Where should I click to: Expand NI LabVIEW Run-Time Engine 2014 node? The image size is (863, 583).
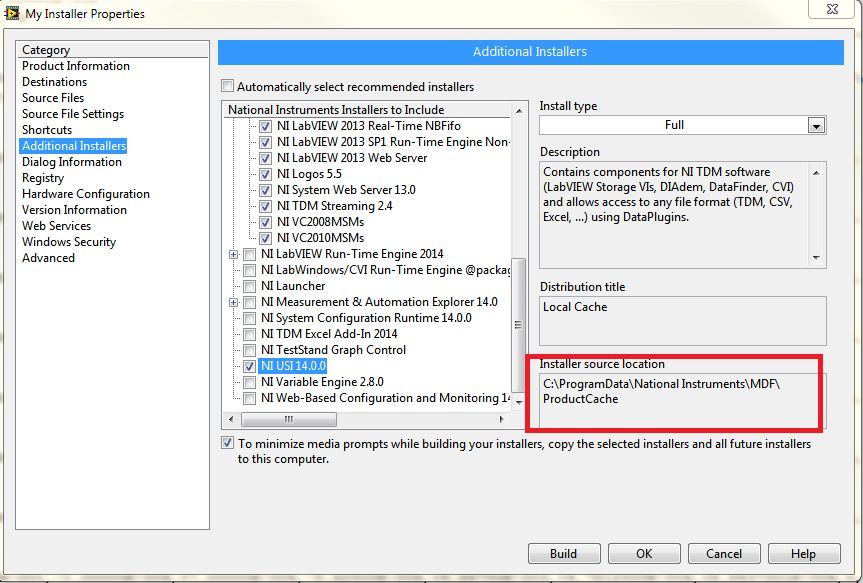click(x=233, y=254)
